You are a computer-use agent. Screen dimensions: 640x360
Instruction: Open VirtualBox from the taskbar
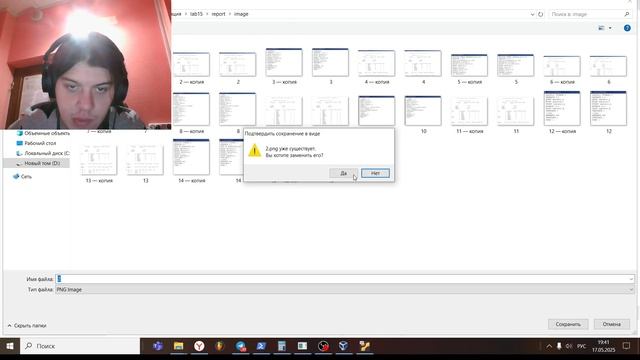coord(343,346)
